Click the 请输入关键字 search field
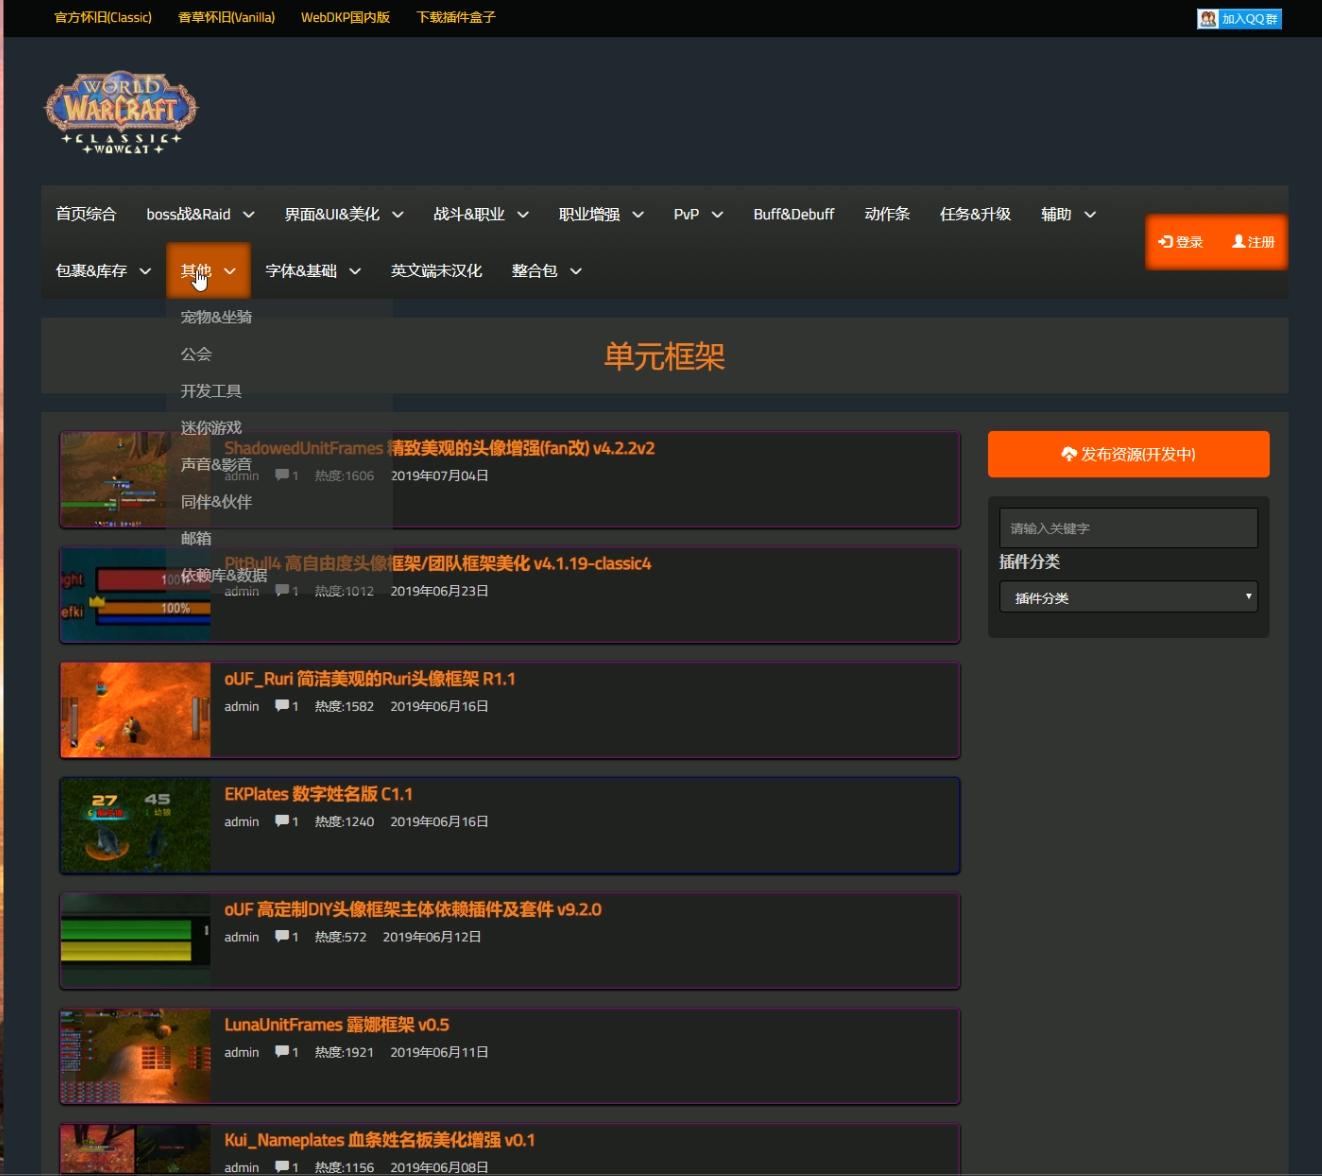The image size is (1322, 1176). point(1128,528)
